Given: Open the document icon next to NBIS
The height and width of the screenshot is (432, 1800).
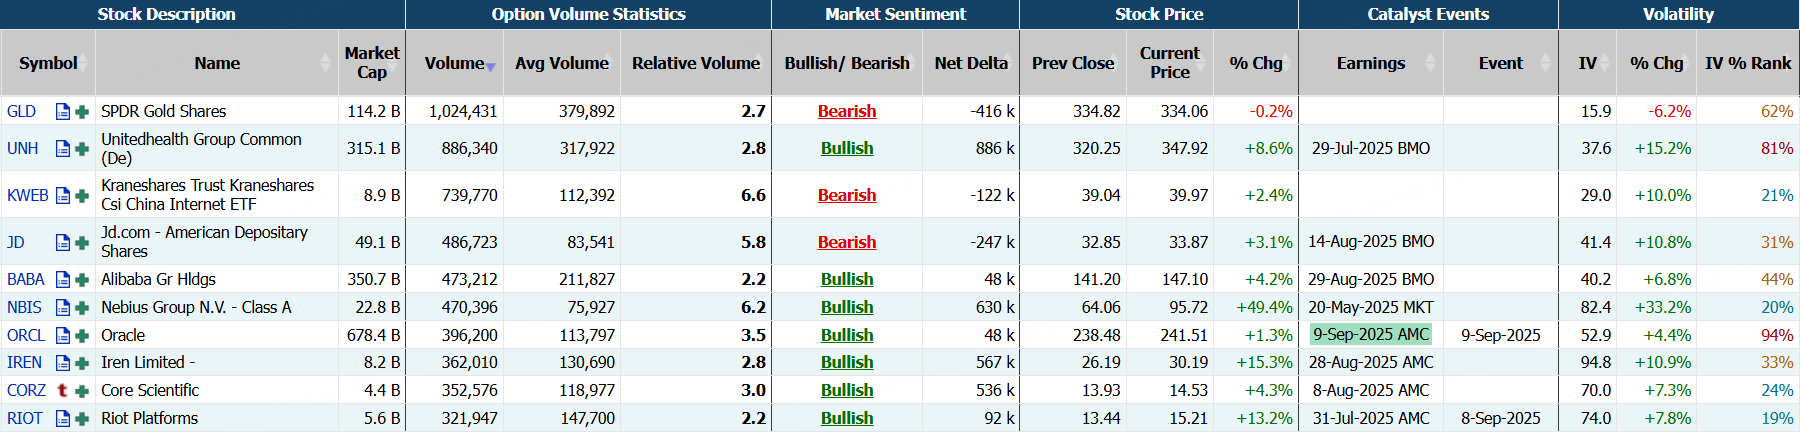Looking at the screenshot, I should [63, 308].
